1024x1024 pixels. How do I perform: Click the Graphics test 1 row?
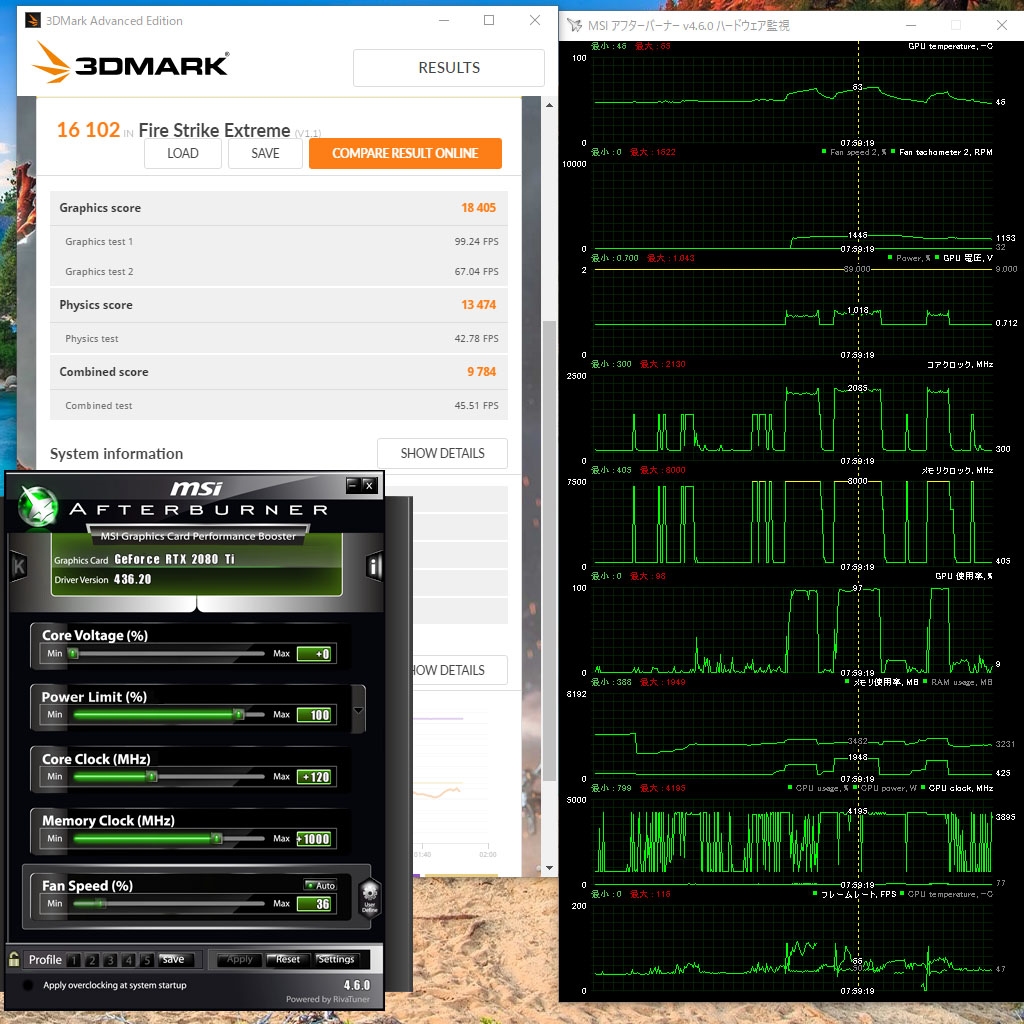click(x=279, y=242)
